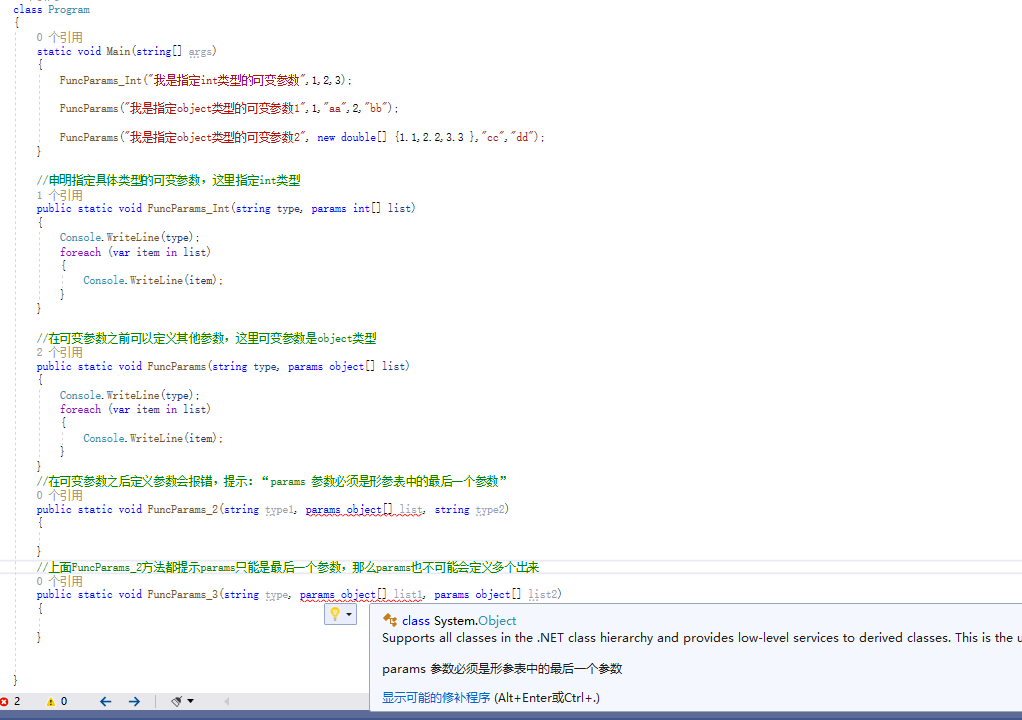
Task: Click the 'type2' parameter in FuncParams_2
Action: tap(490, 510)
